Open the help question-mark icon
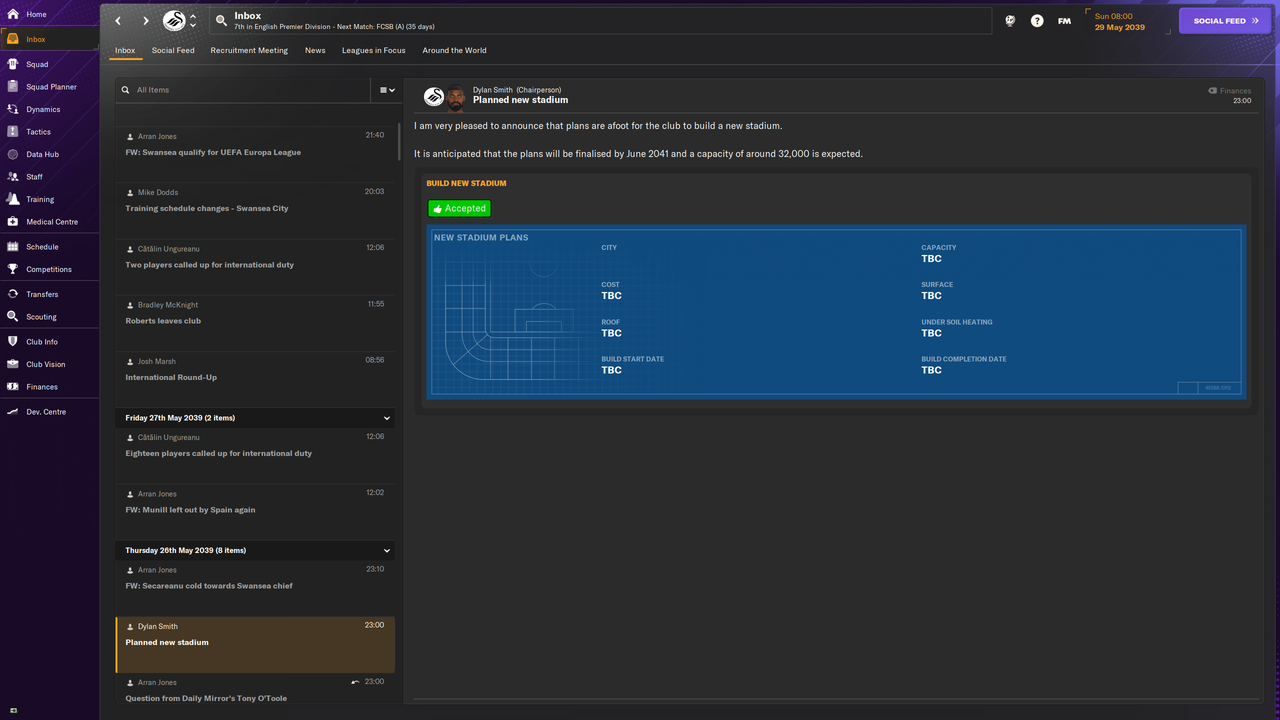The image size is (1280, 720). (1037, 20)
